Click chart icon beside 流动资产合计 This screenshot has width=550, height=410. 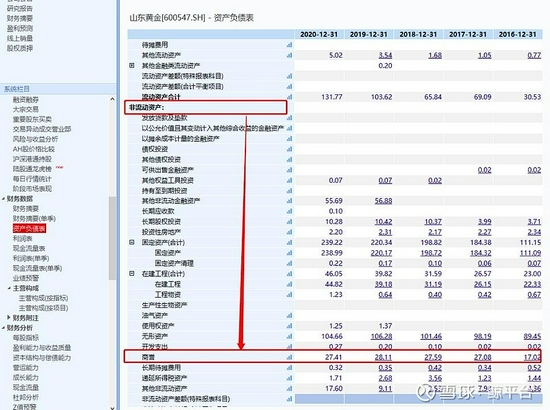(289, 97)
